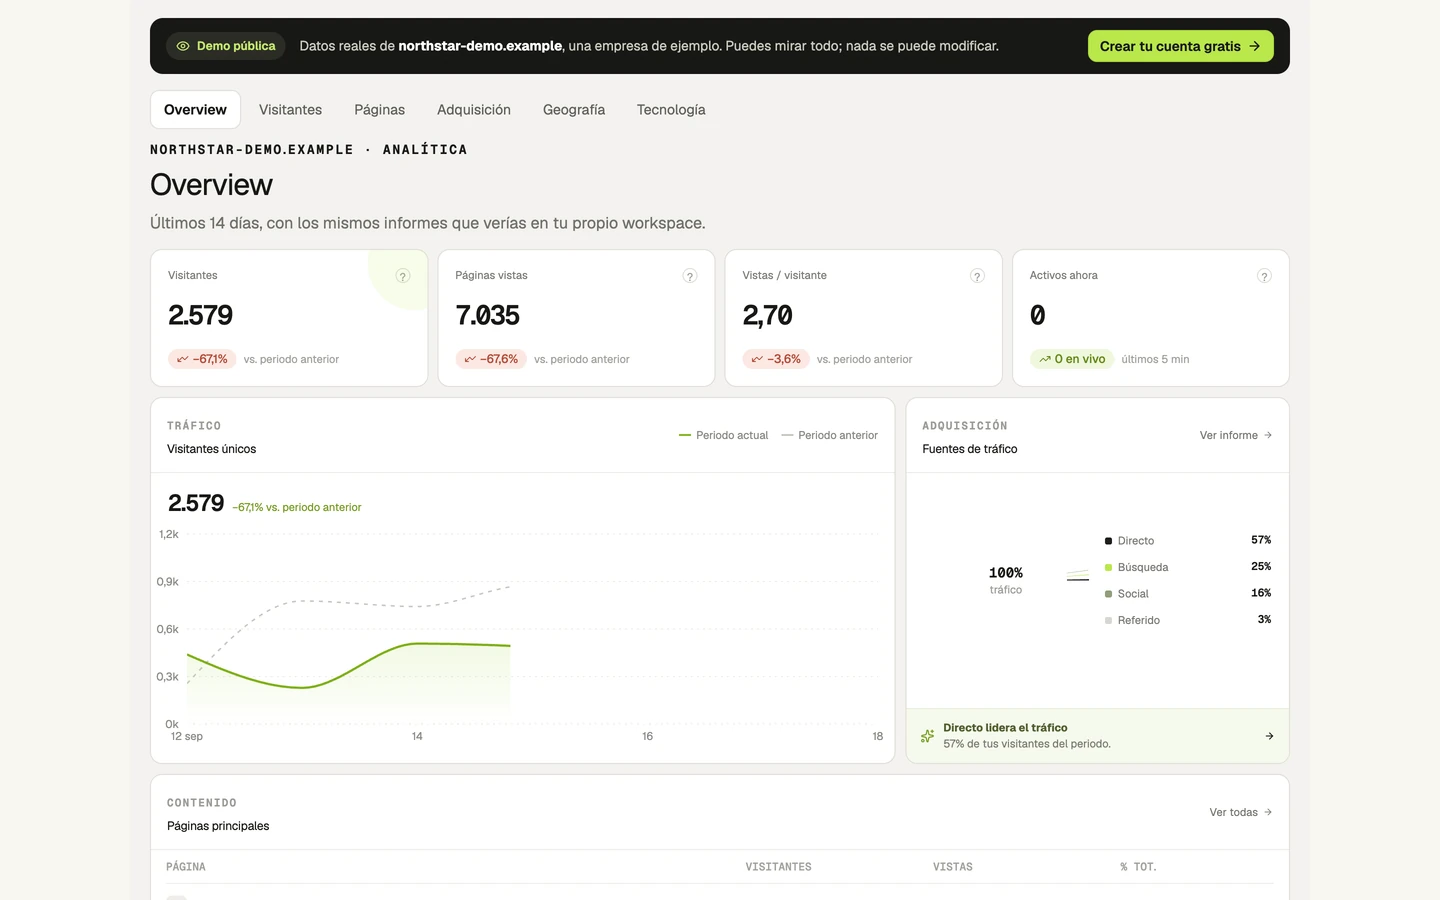Click the Demo pública badge
1440x900 pixels.
[x=226, y=46]
